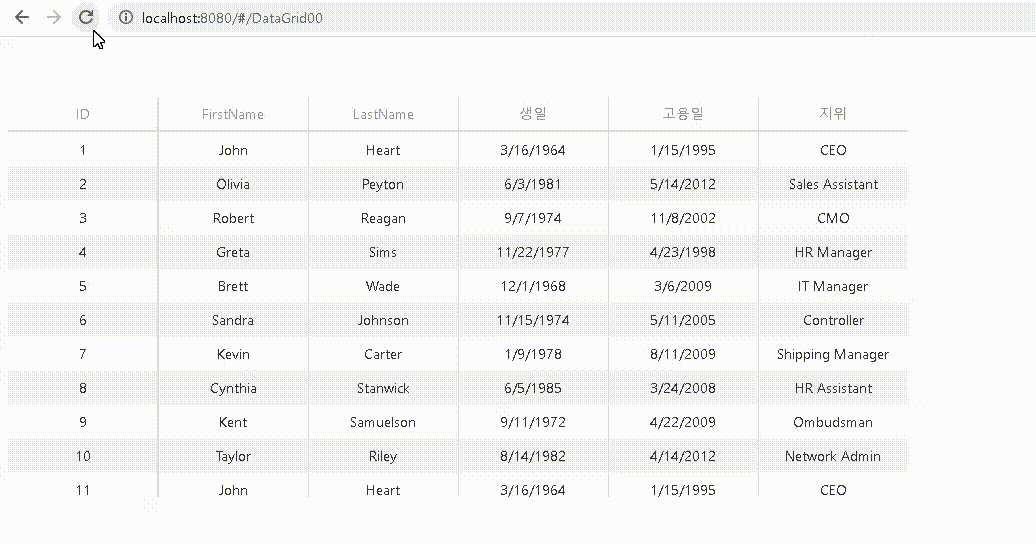Select the CMO position cell
This screenshot has width=1036, height=544.
coord(833,218)
